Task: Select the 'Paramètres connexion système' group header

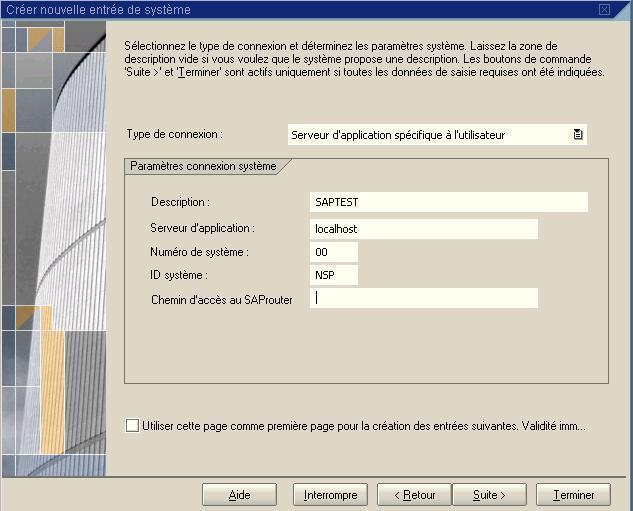Action: coord(203,166)
